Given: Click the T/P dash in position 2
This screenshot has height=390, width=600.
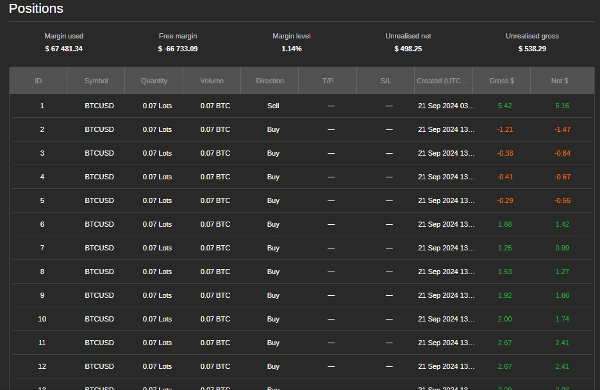Looking at the screenshot, I should pos(331,129).
